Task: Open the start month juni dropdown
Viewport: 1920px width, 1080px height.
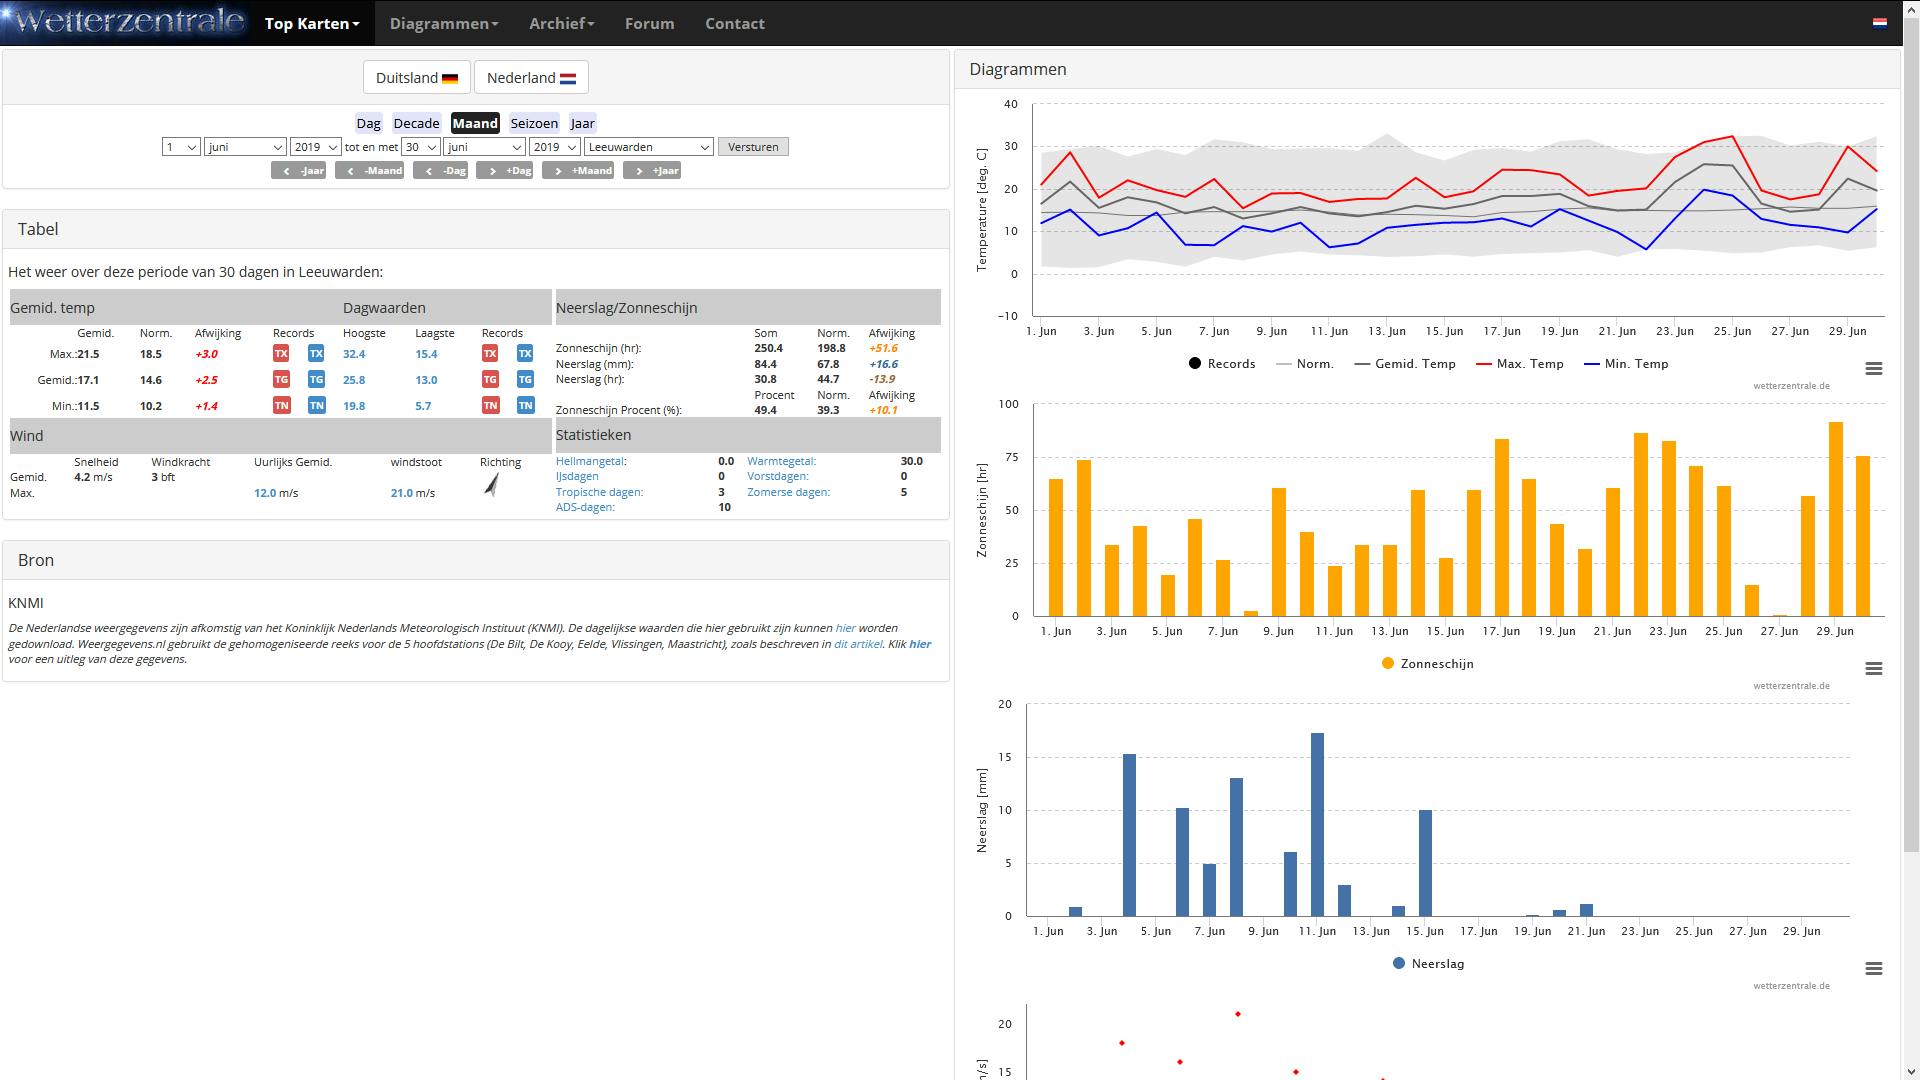Action: click(245, 147)
